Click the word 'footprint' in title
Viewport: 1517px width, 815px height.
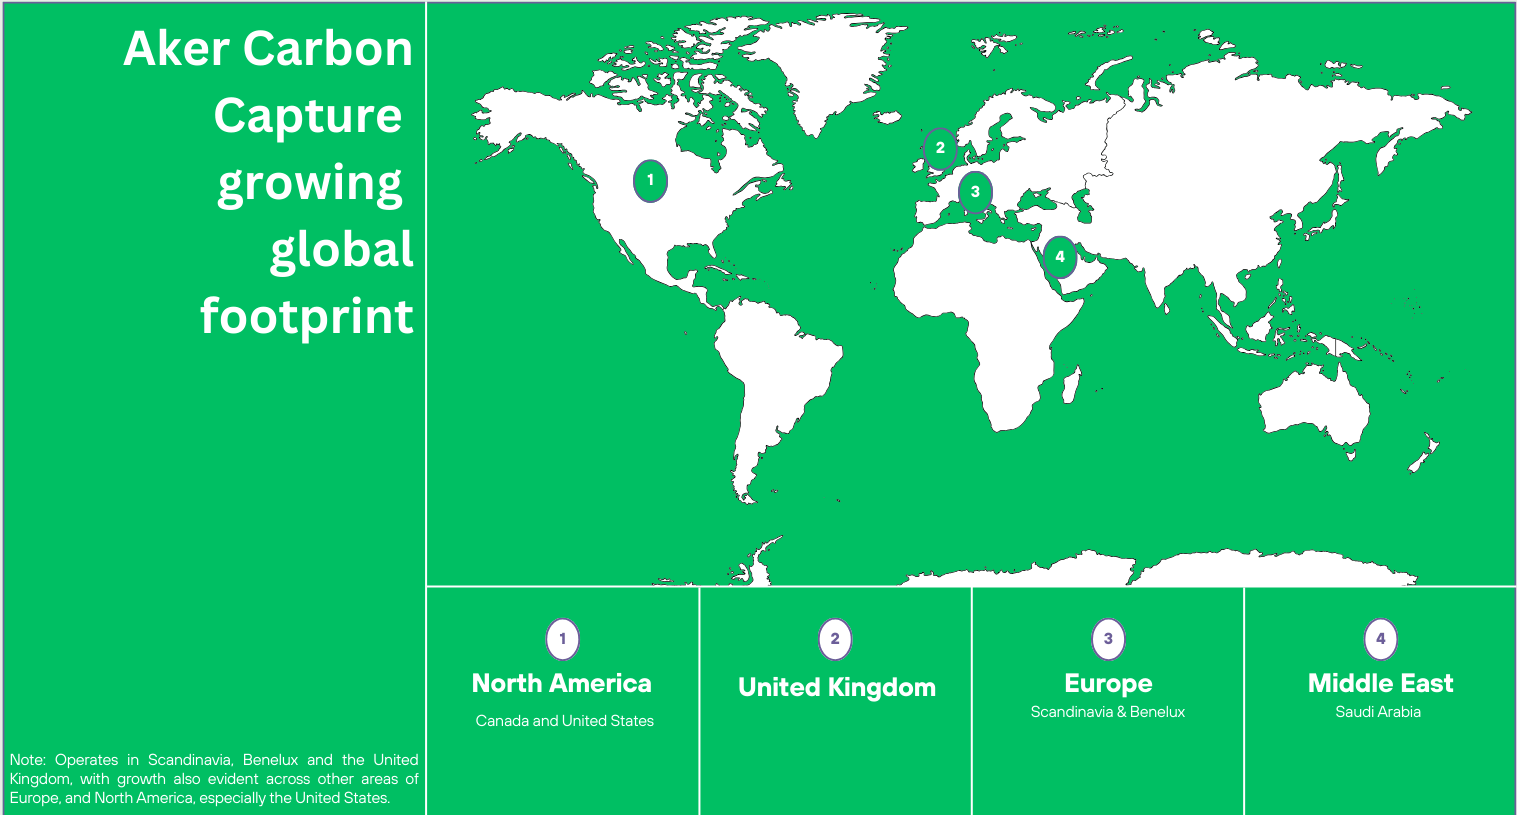pyautogui.click(x=307, y=317)
